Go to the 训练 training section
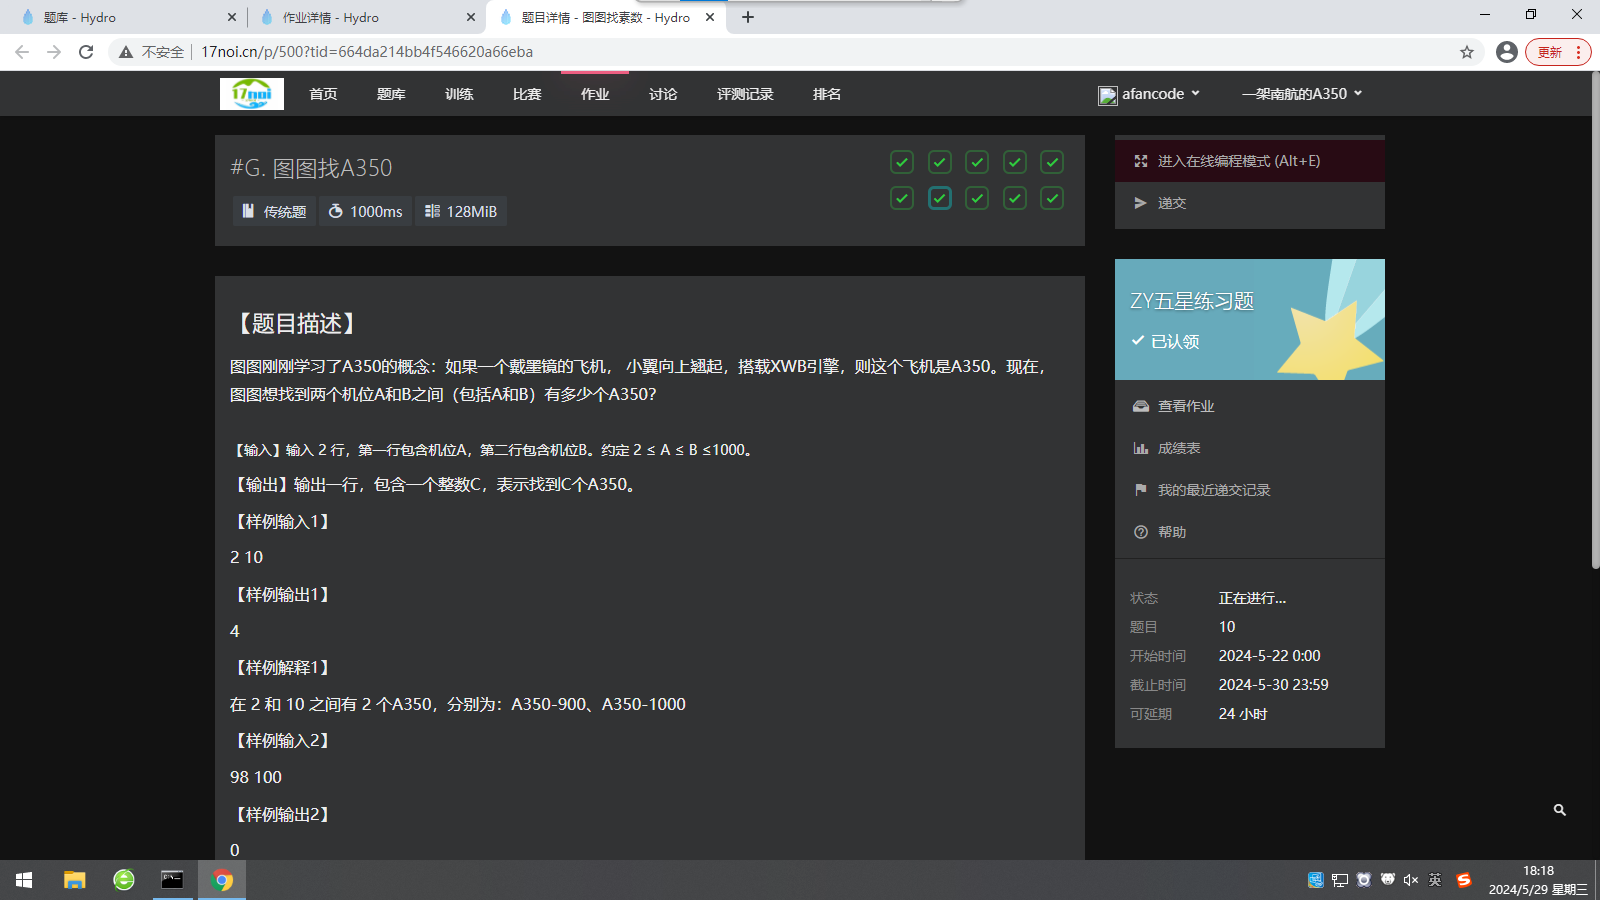 [459, 94]
